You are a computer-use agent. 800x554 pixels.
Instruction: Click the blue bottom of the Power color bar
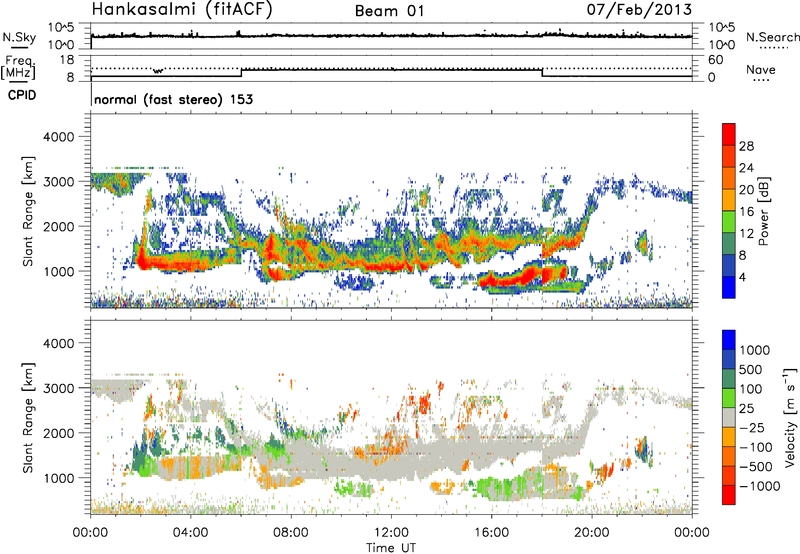(729, 288)
